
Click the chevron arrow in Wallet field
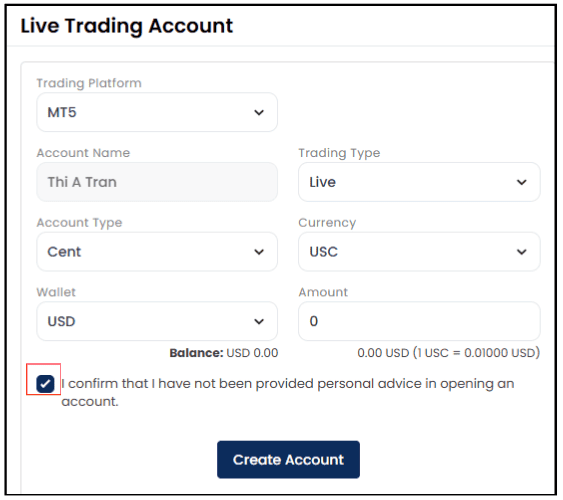click(259, 321)
